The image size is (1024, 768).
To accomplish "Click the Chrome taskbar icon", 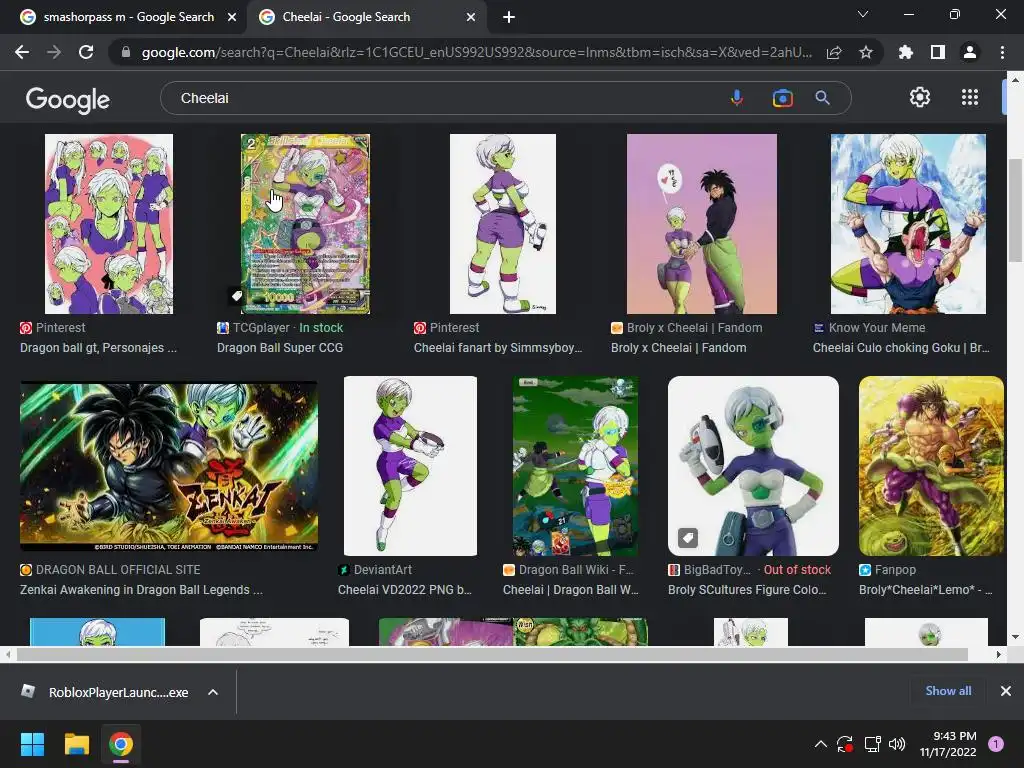I will click(121, 744).
